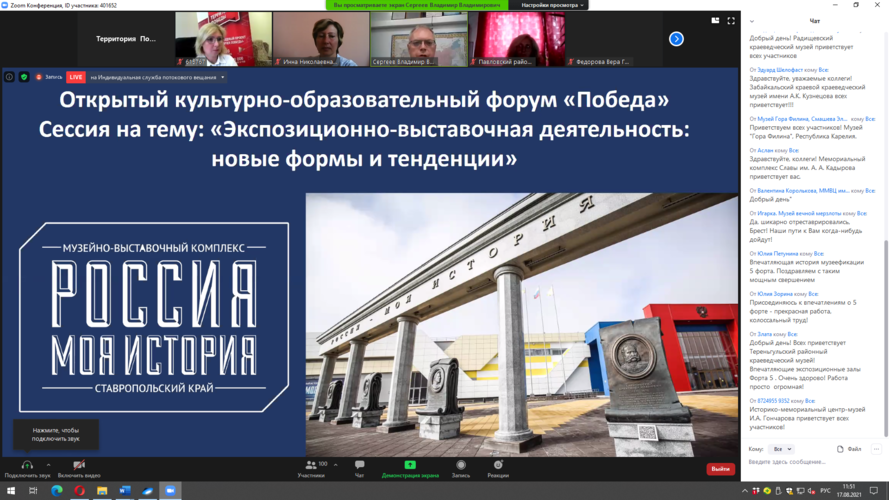This screenshot has width=889, height=500.
Task: Click the File attachment button in chat
Action: click(849, 449)
